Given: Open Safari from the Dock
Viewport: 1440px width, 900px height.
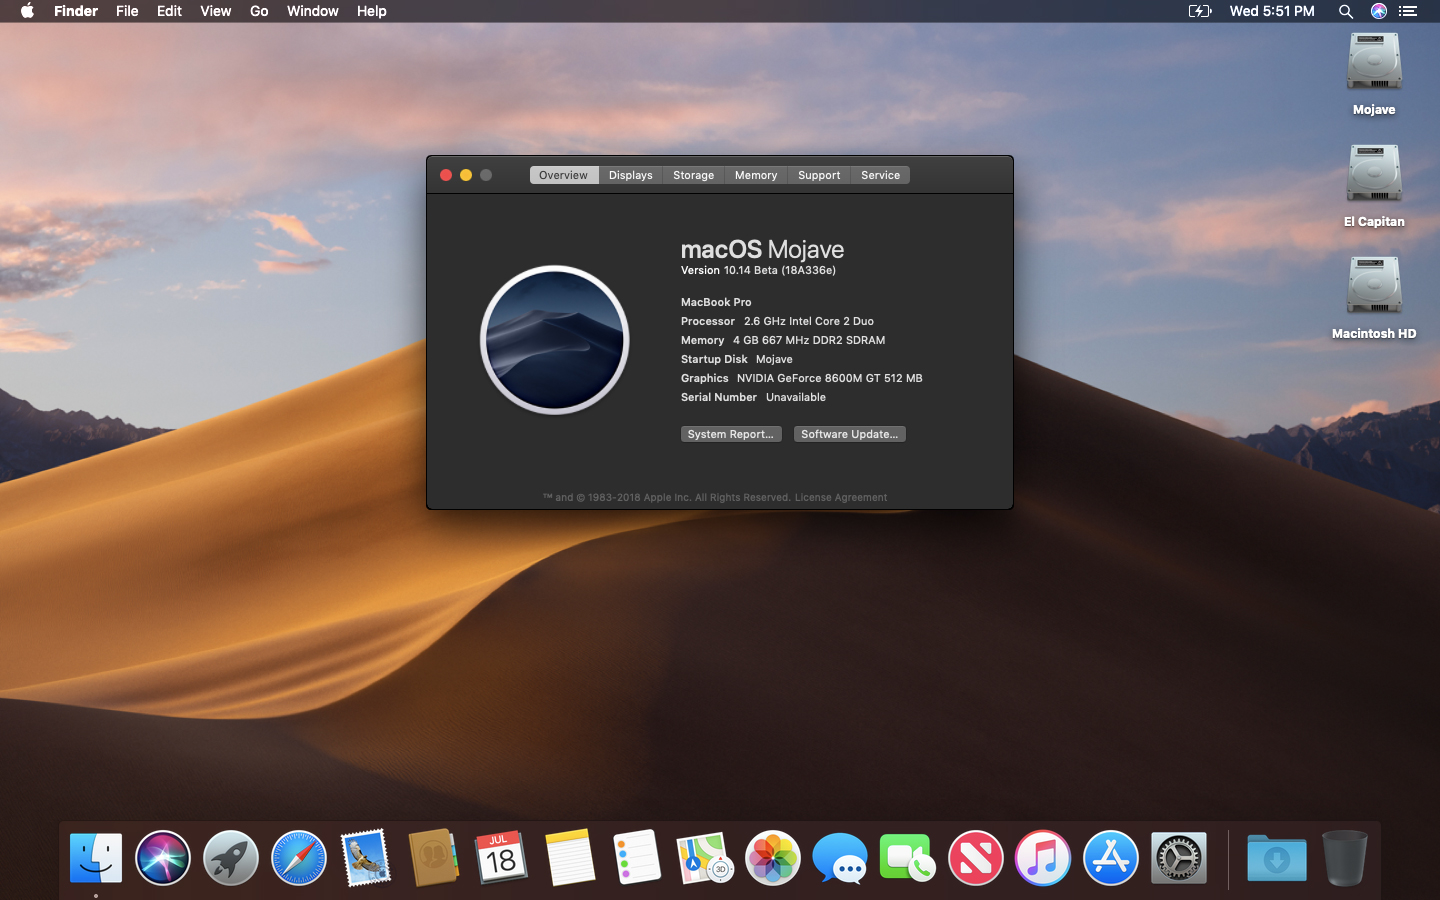Looking at the screenshot, I should (298, 857).
